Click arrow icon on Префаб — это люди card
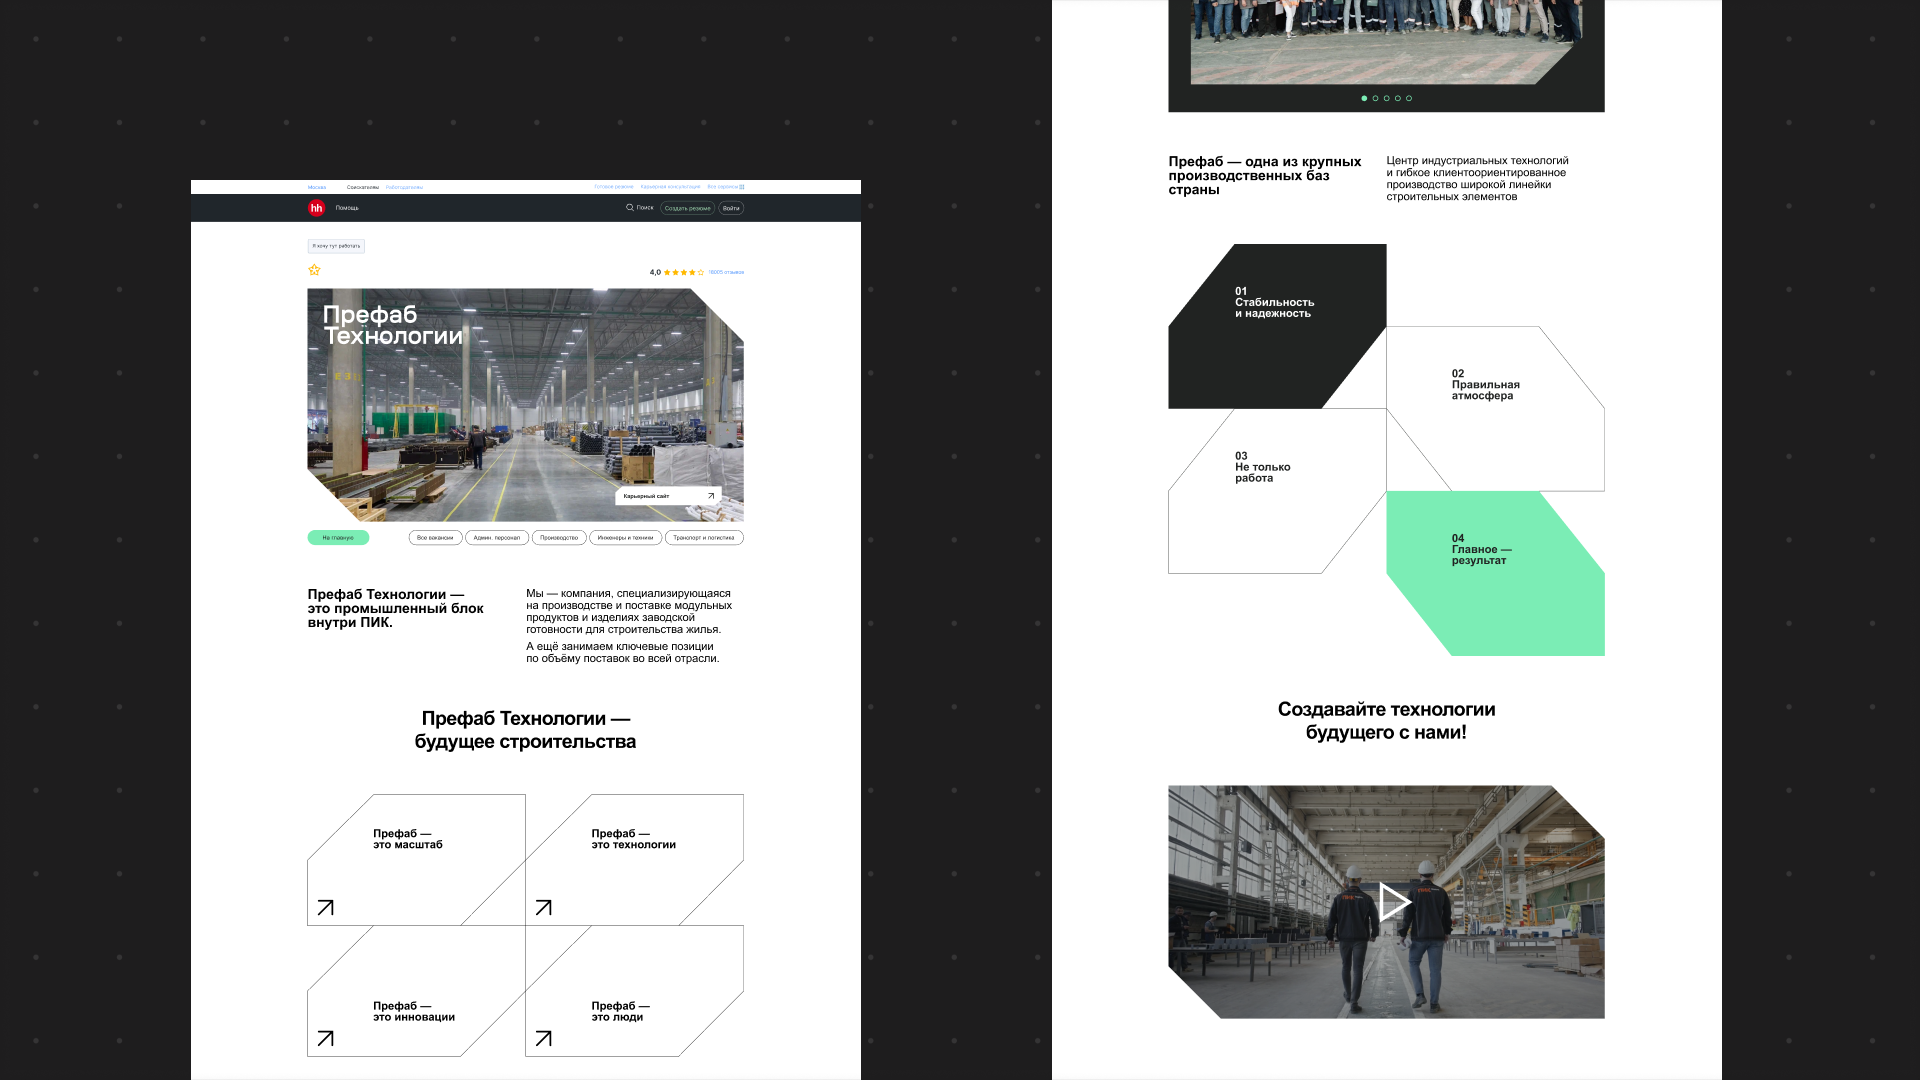Screen dimensions: 1920x1080 (x=543, y=1039)
